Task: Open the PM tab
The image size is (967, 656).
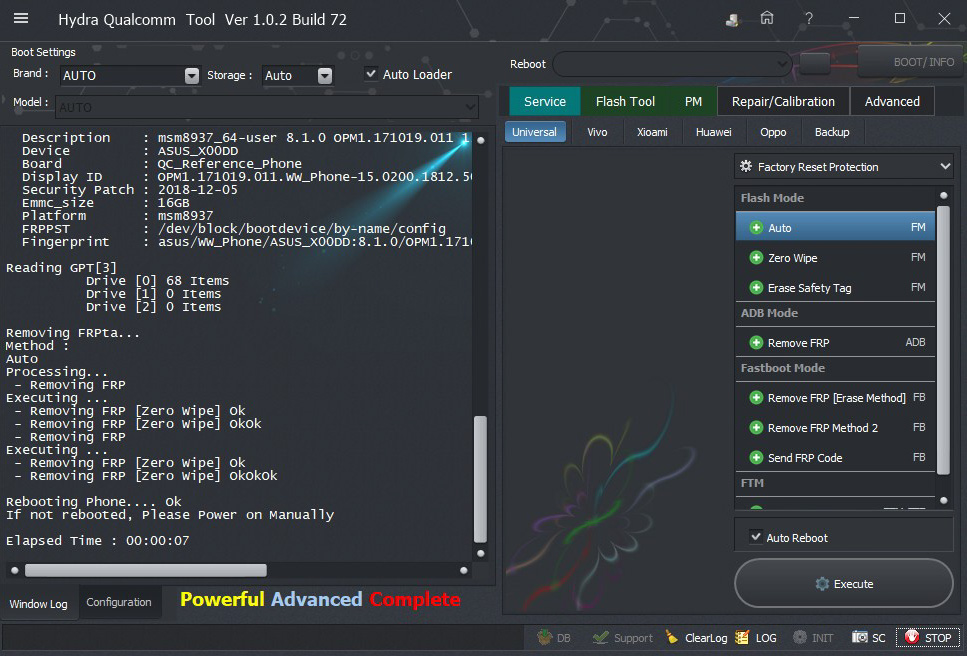Action: click(693, 101)
